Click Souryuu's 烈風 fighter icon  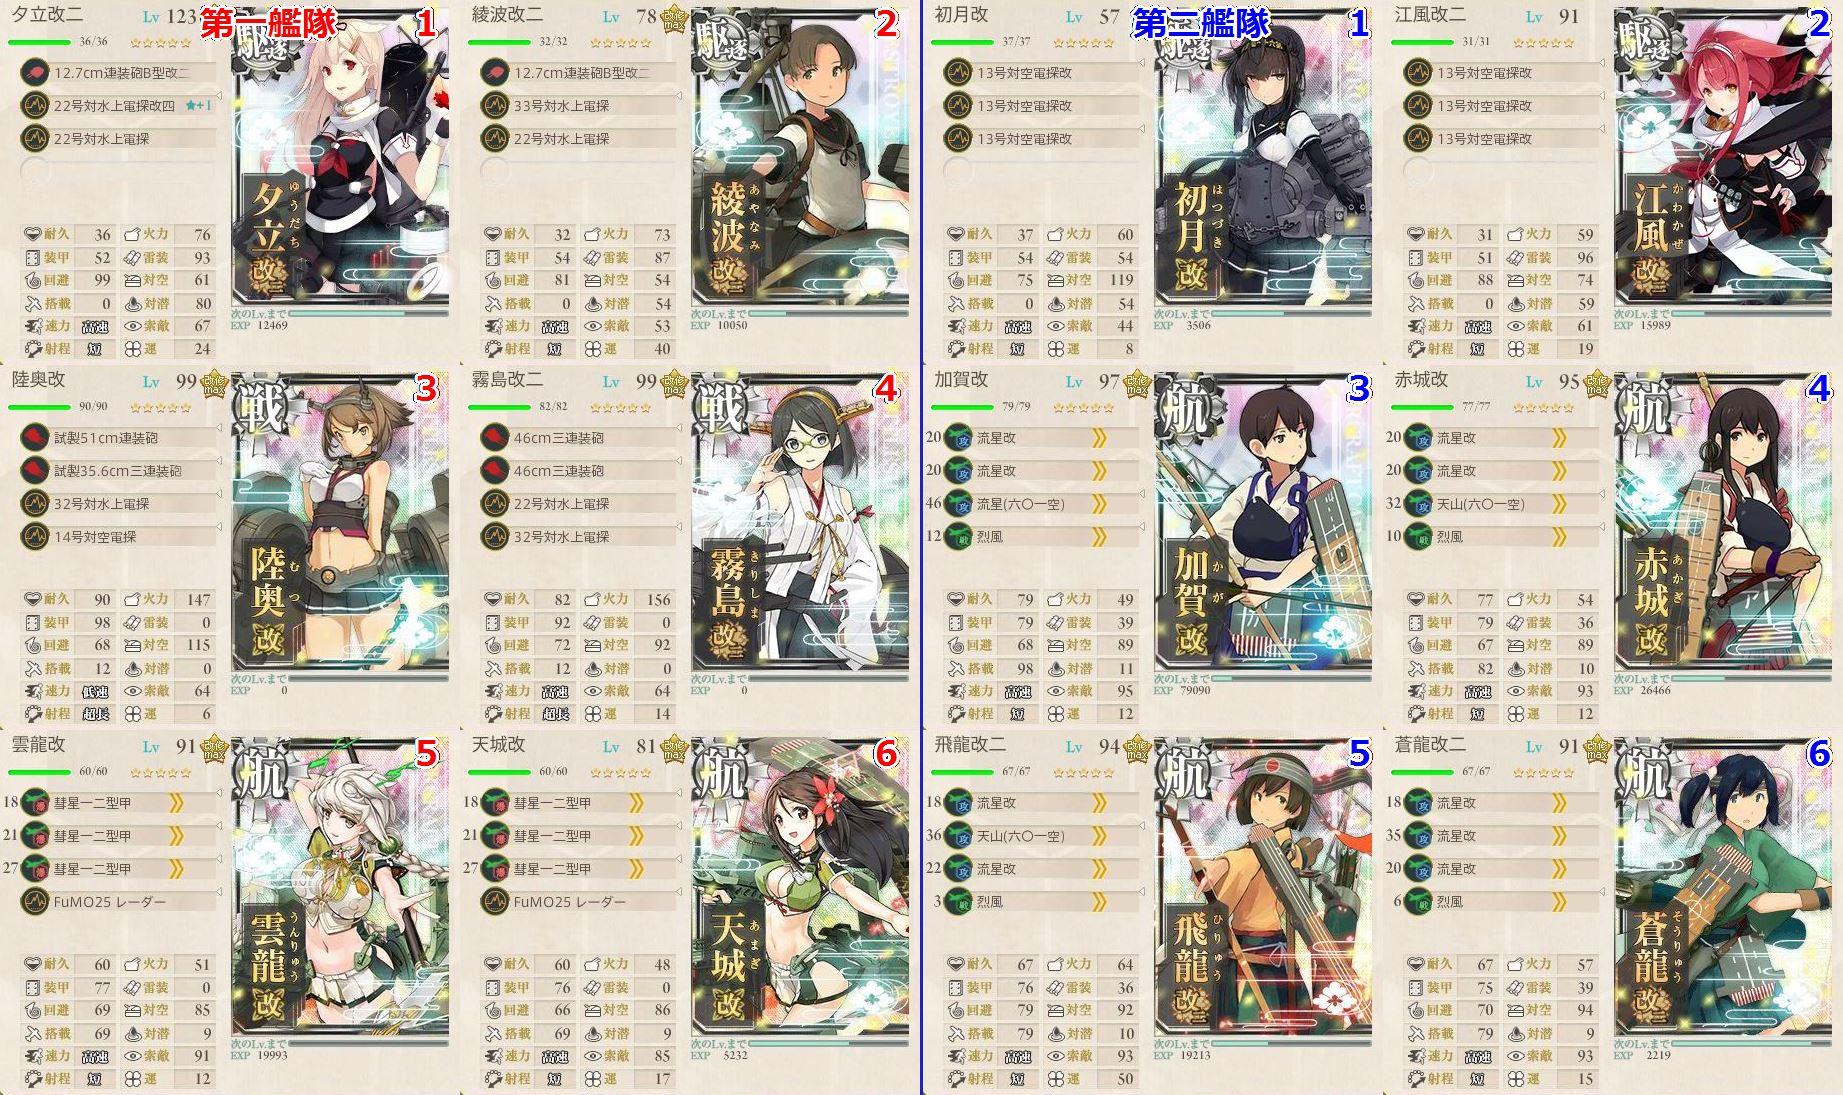[x=1418, y=902]
